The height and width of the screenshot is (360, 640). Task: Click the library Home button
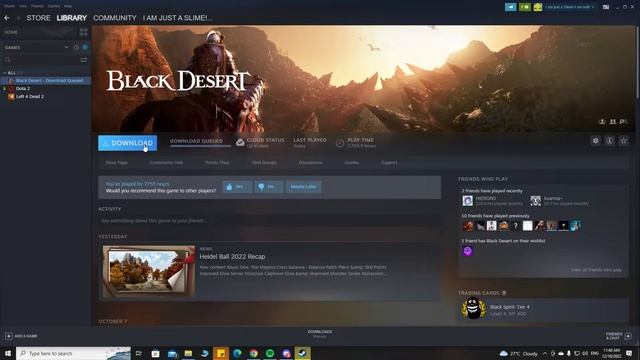pyautogui.click(x=39, y=32)
